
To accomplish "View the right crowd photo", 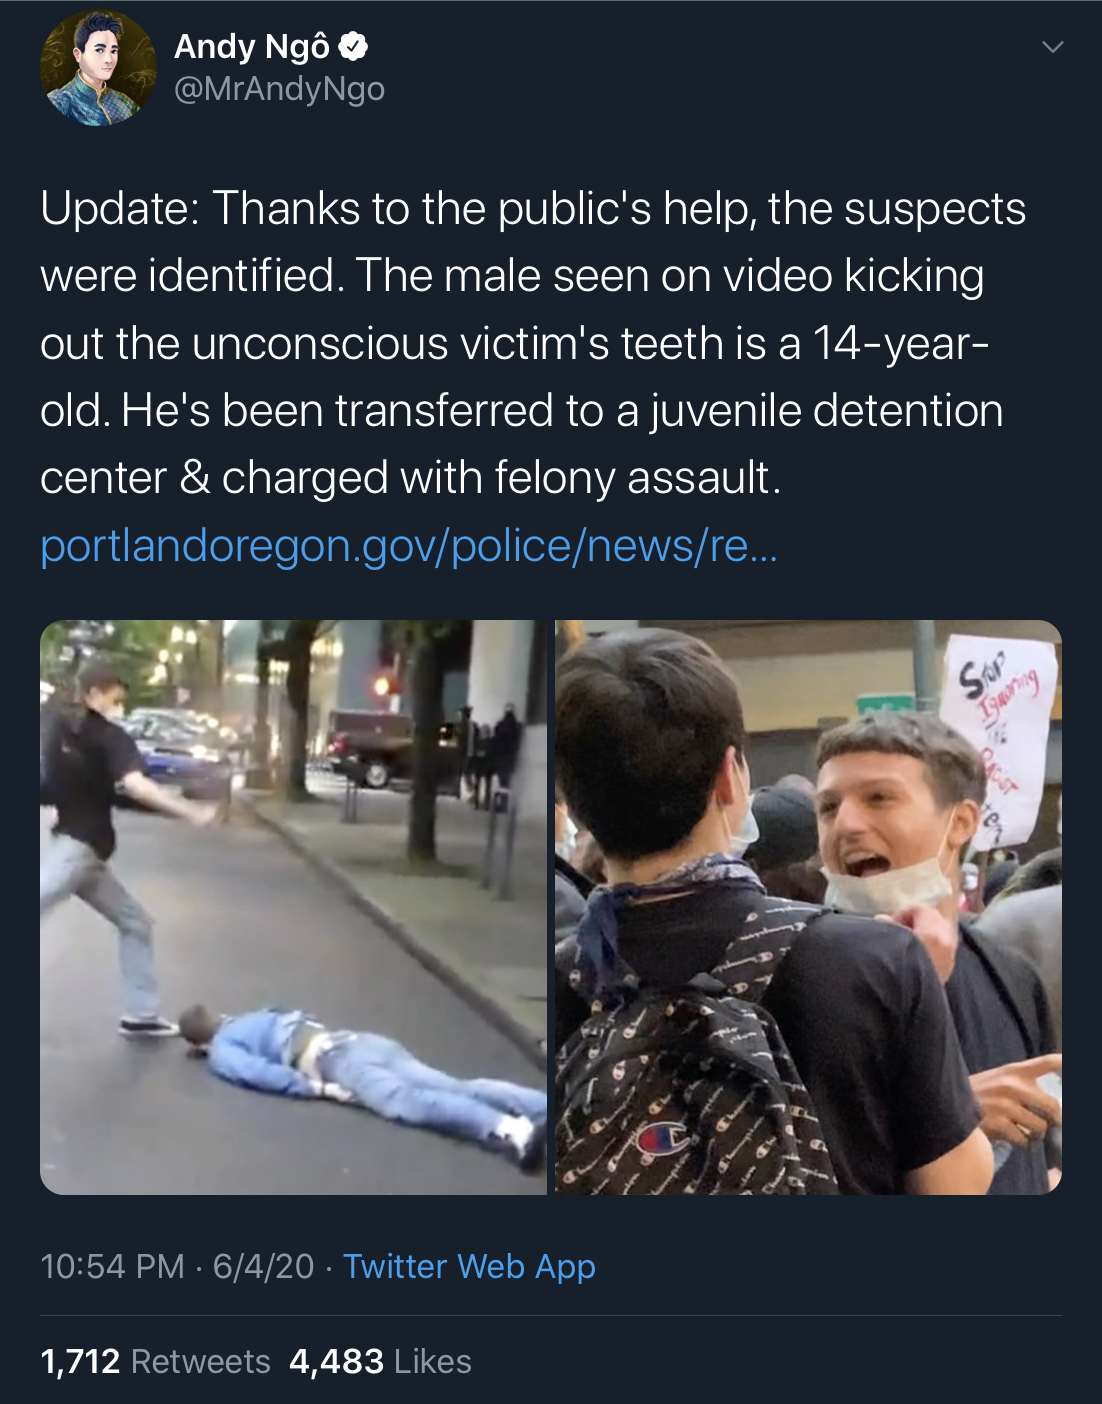I will coord(808,907).
